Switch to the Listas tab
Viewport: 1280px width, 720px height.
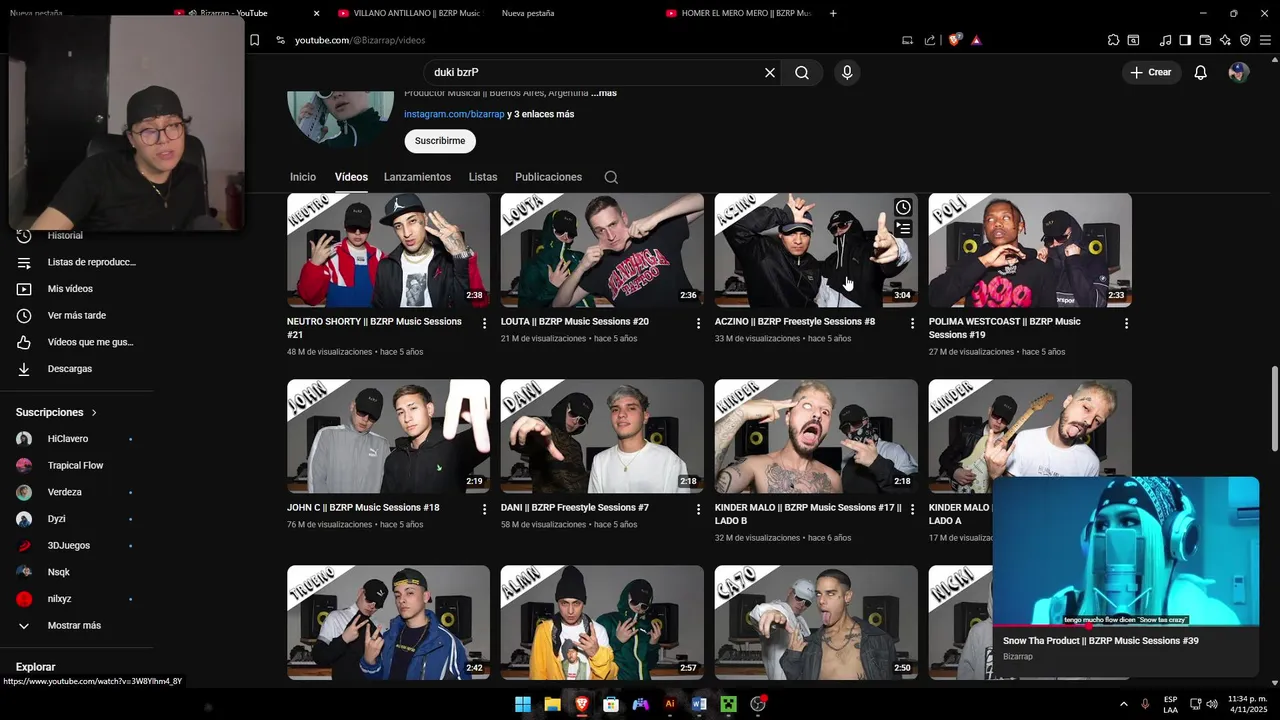483,177
